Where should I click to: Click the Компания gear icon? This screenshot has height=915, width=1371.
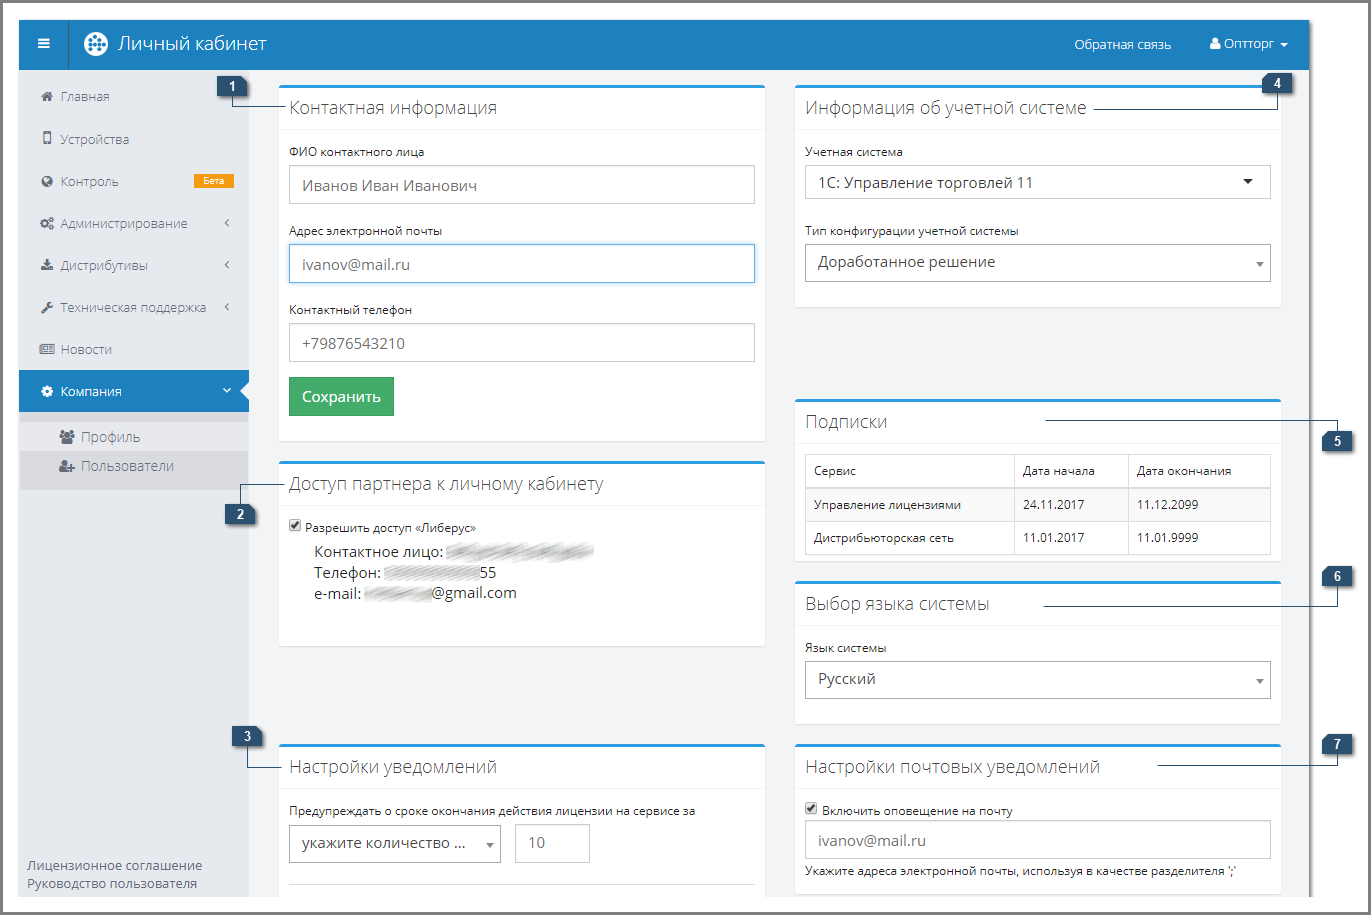(x=46, y=392)
